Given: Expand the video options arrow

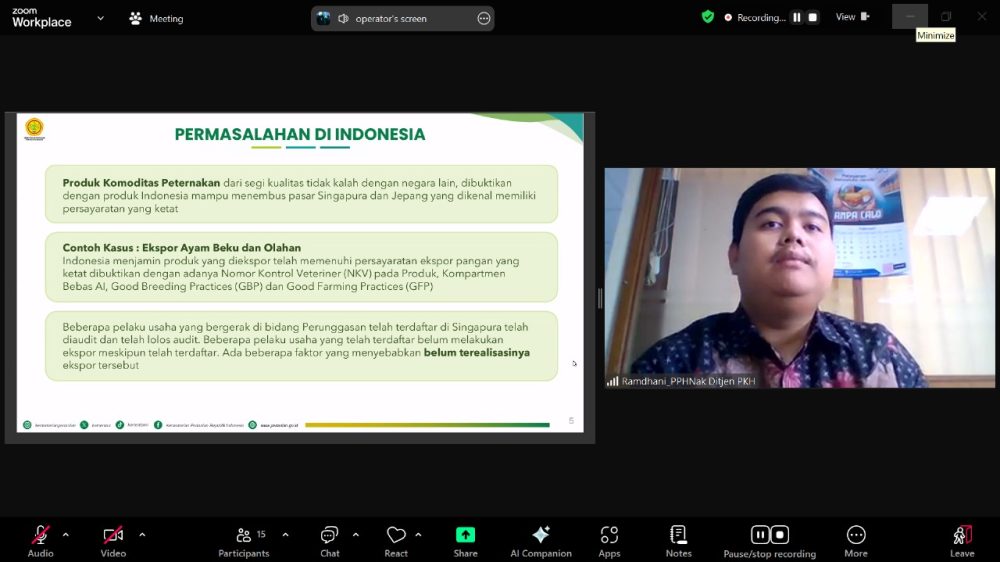Looking at the screenshot, I should pos(142,535).
